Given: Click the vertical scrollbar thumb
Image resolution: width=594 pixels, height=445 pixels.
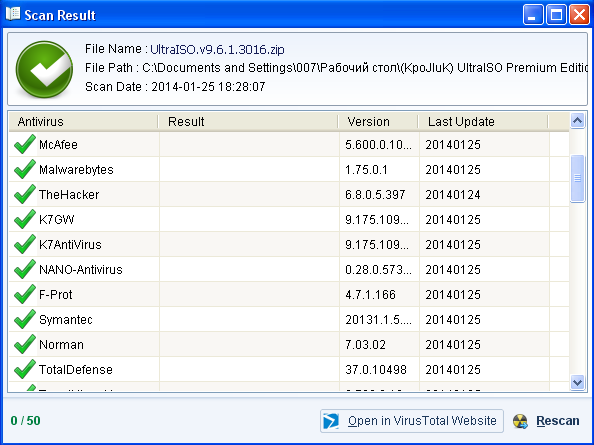Looking at the screenshot, I should point(577,178).
